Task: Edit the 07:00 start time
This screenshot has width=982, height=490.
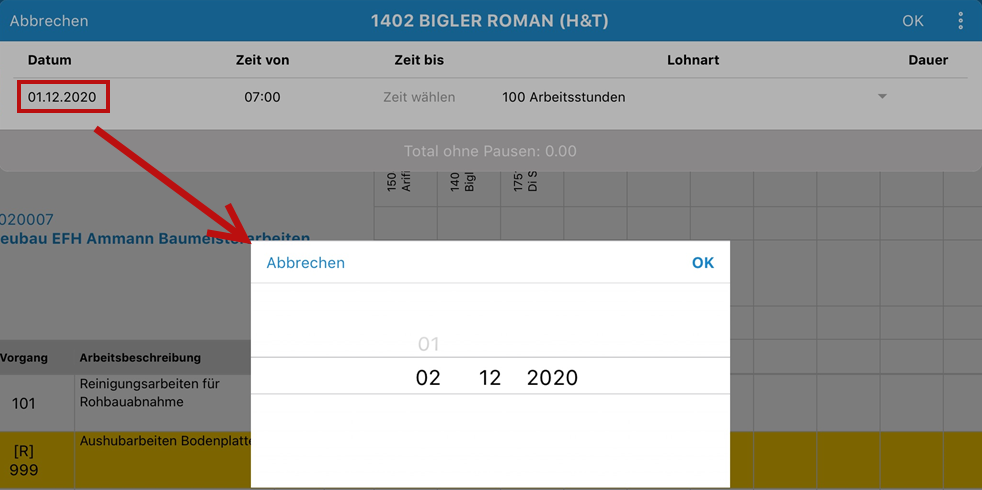Action: click(262, 97)
